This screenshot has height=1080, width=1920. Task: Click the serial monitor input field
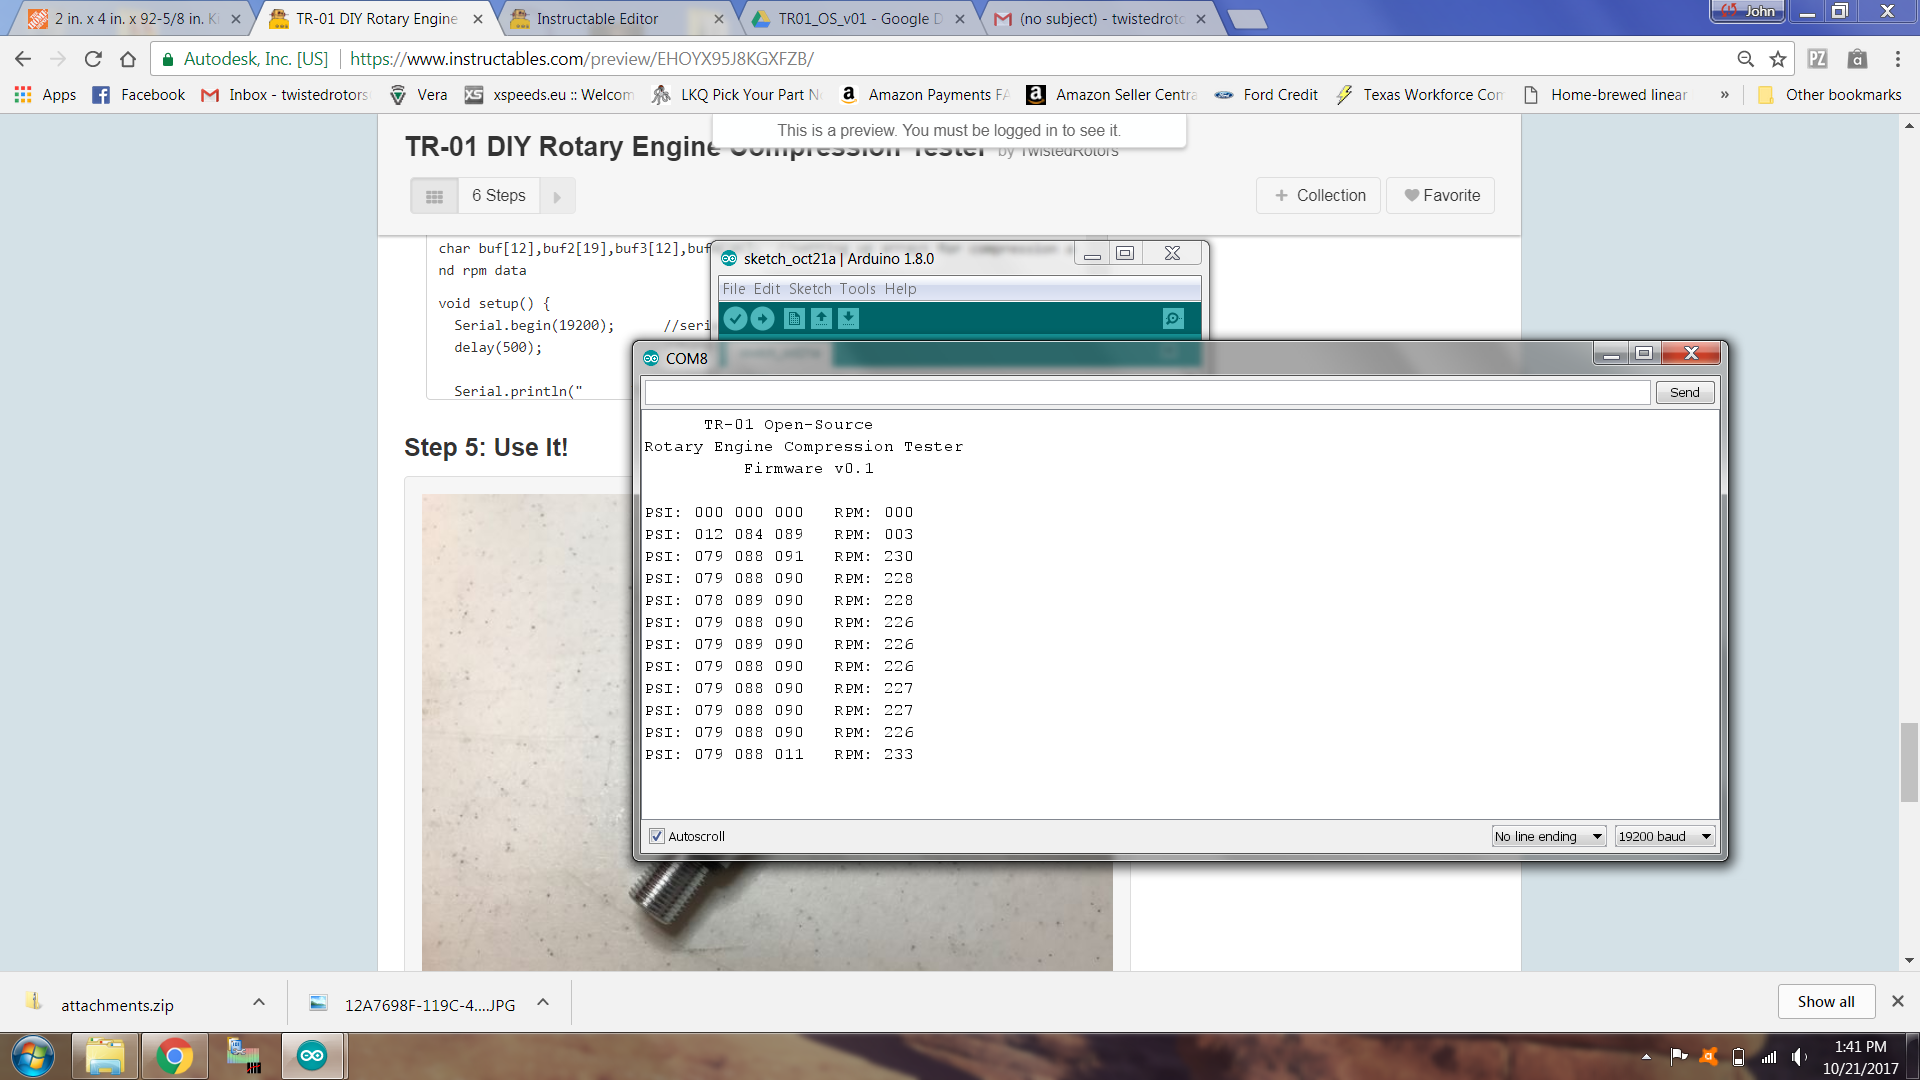1146,392
